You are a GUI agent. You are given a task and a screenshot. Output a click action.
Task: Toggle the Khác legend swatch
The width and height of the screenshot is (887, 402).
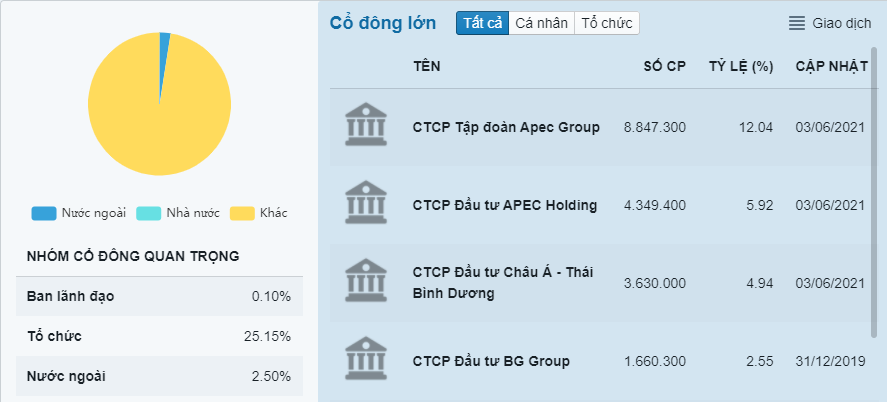(242, 213)
